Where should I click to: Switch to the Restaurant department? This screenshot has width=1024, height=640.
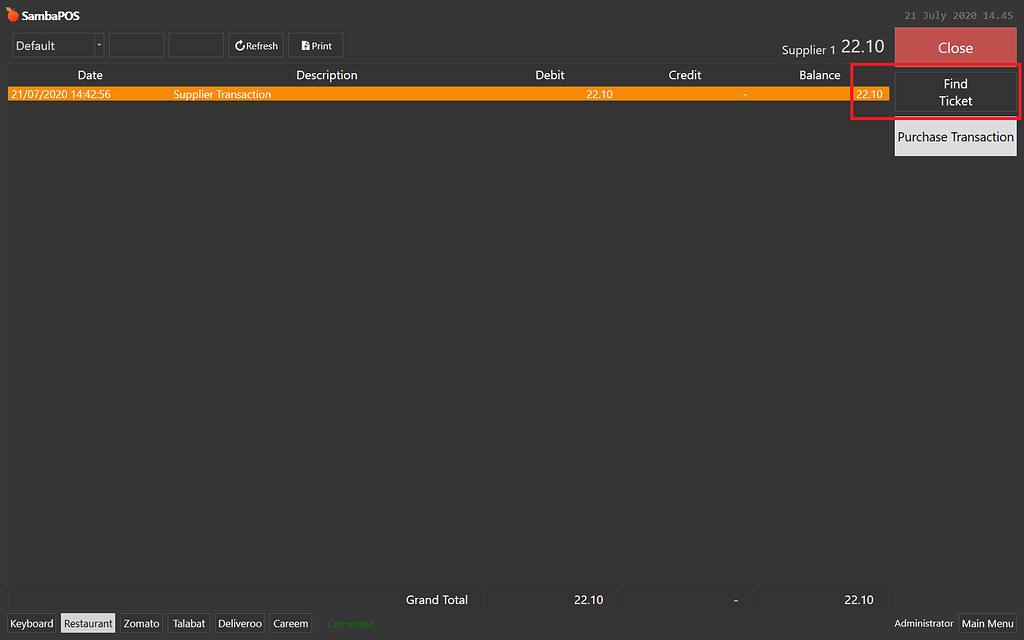click(x=88, y=623)
